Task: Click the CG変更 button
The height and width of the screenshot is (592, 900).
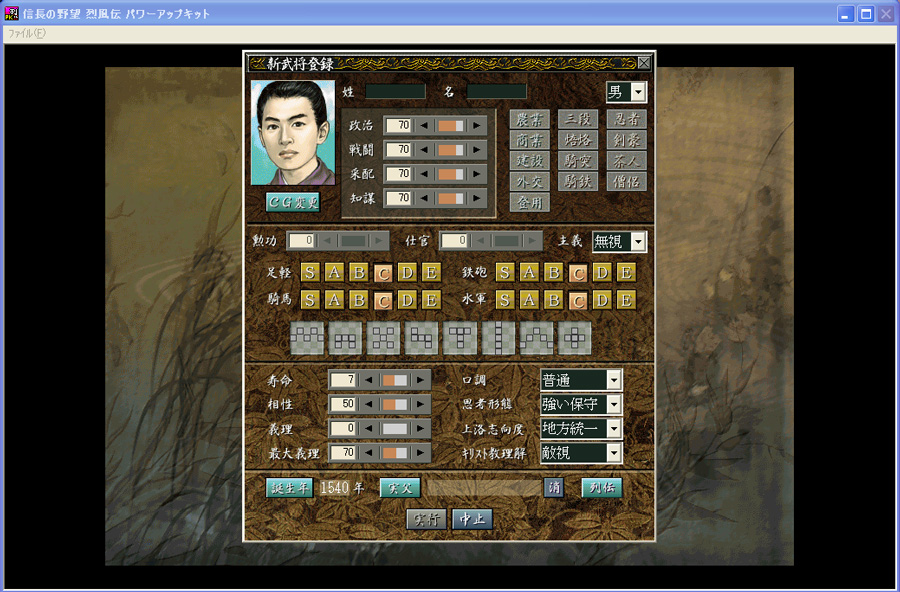Action: [293, 202]
